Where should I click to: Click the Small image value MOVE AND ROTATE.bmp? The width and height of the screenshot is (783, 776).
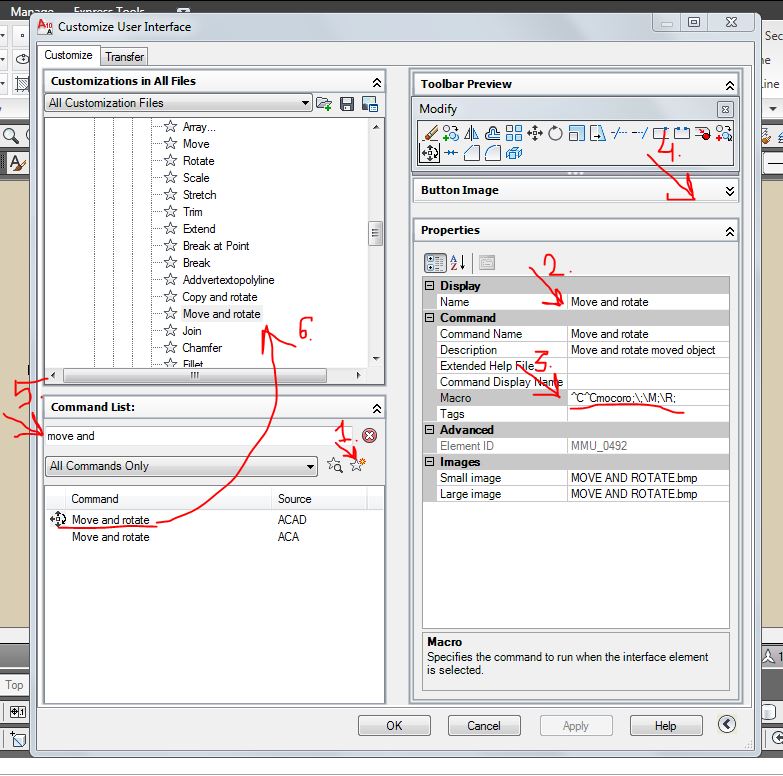648,478
